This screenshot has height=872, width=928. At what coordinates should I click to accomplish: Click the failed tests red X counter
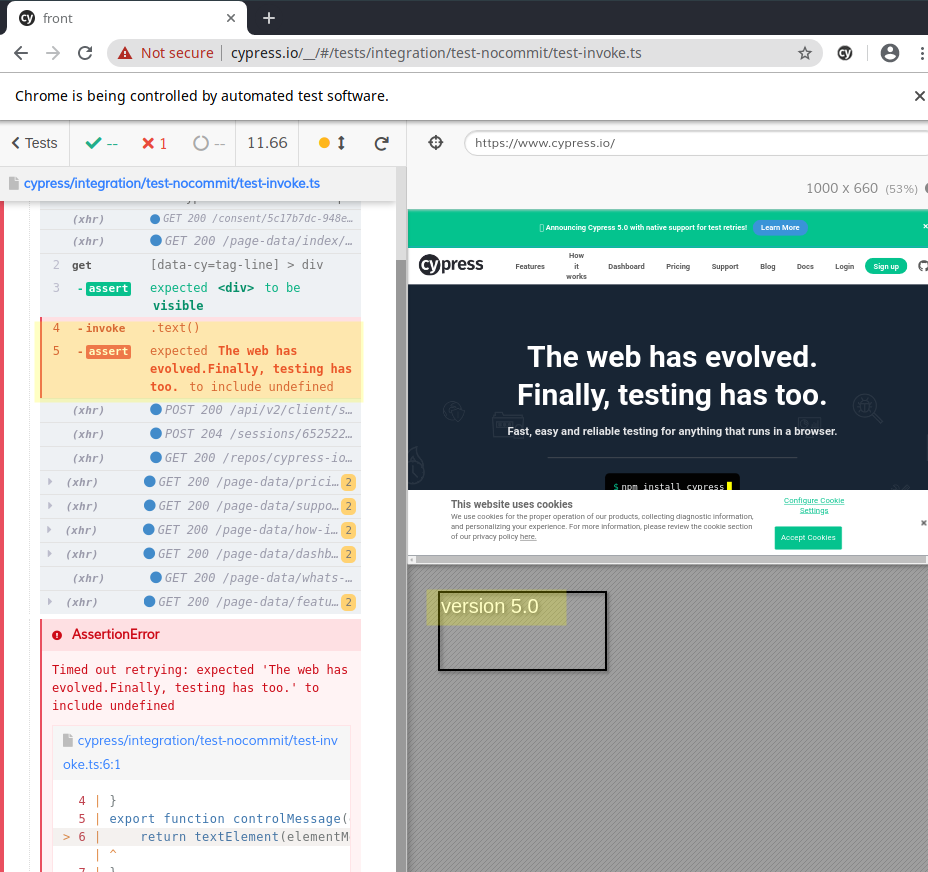pos(154,143)
